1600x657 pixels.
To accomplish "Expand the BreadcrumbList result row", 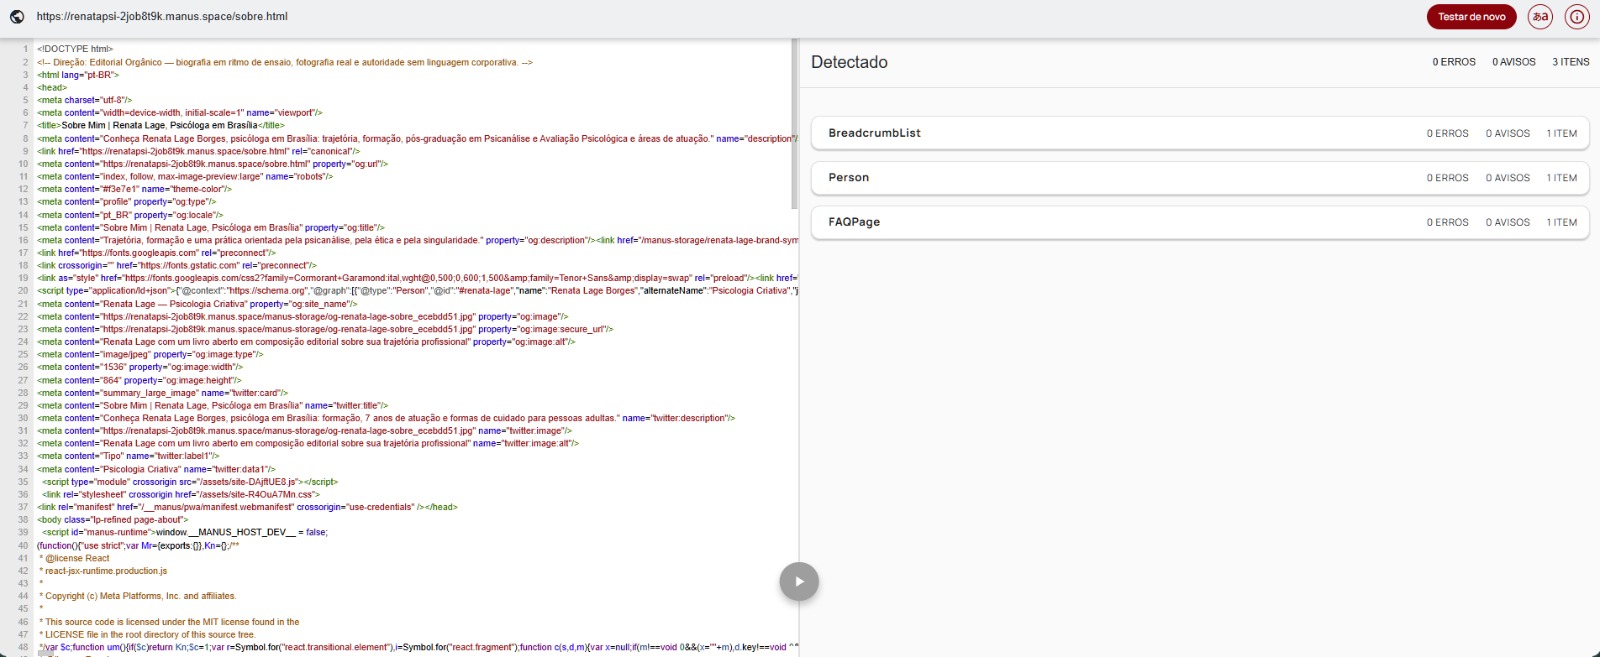I will [x=1200, y=133].
